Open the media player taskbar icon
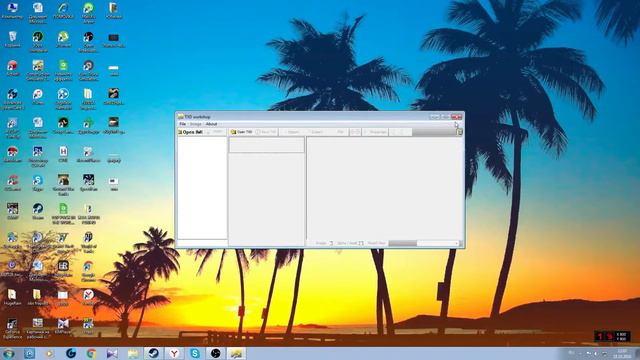Image resolution: width=640 pixels, height=360 pixels. [x=49, y=353]
